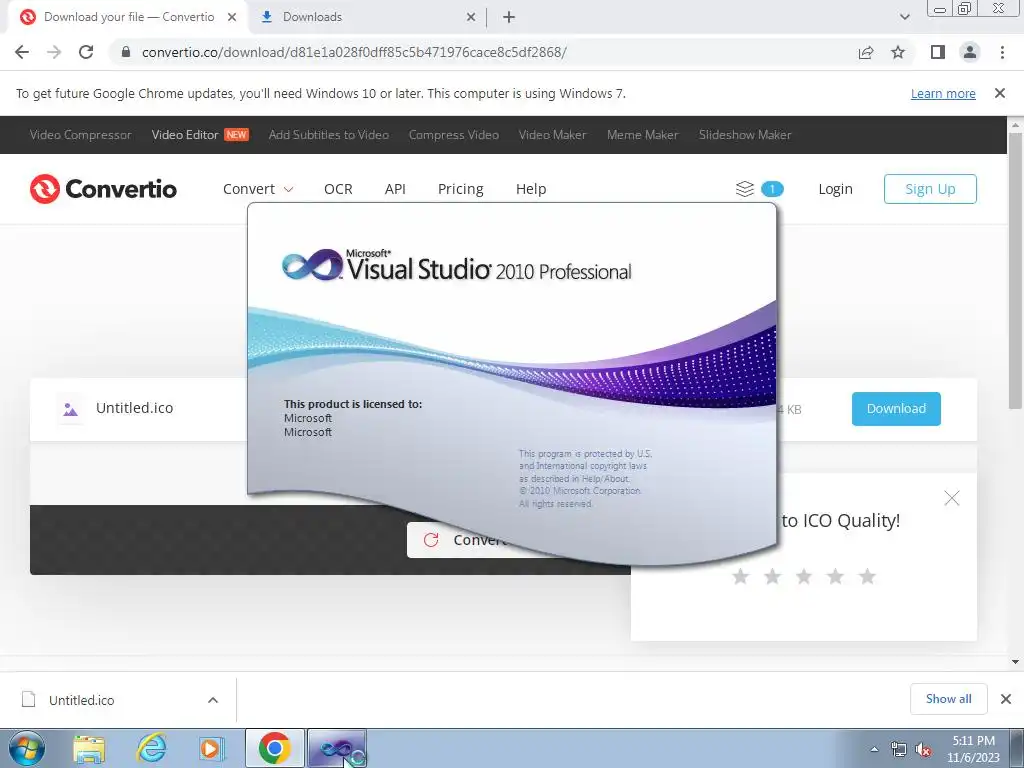Close the download shelf

1006,699
